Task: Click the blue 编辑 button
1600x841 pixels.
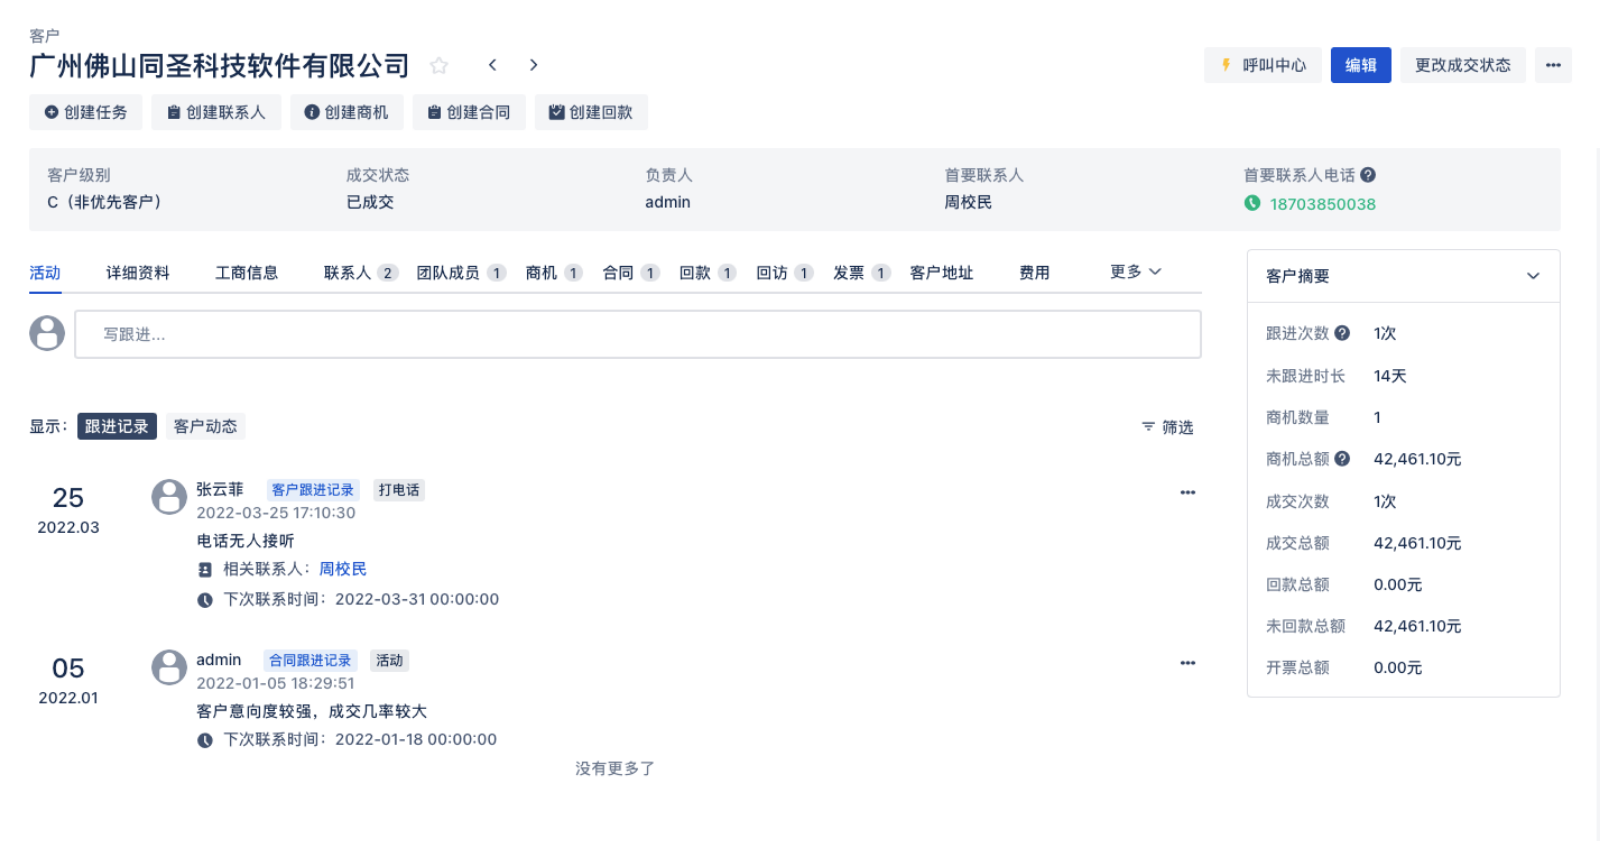Action: point(1360,65)
